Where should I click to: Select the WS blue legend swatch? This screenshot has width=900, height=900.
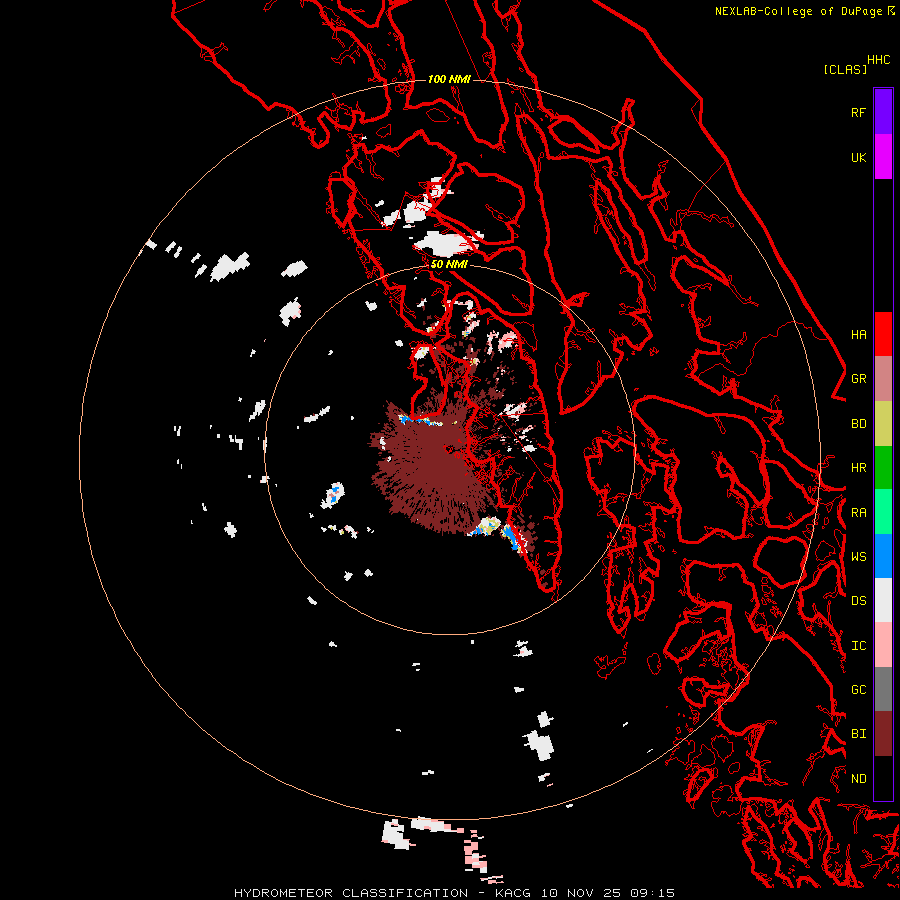pos(883,556)
